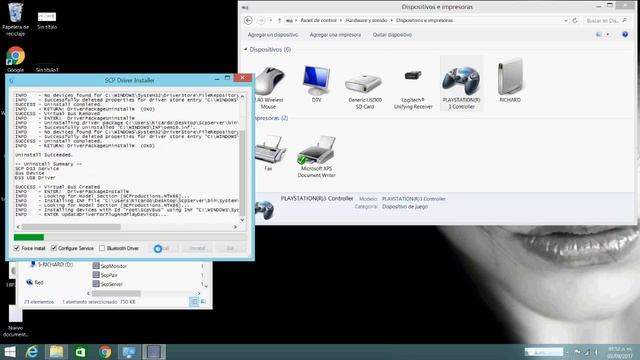Viewport: 640px width, 360px height.
Task: Click the Impresoras (2) section header
Action: 270,118
